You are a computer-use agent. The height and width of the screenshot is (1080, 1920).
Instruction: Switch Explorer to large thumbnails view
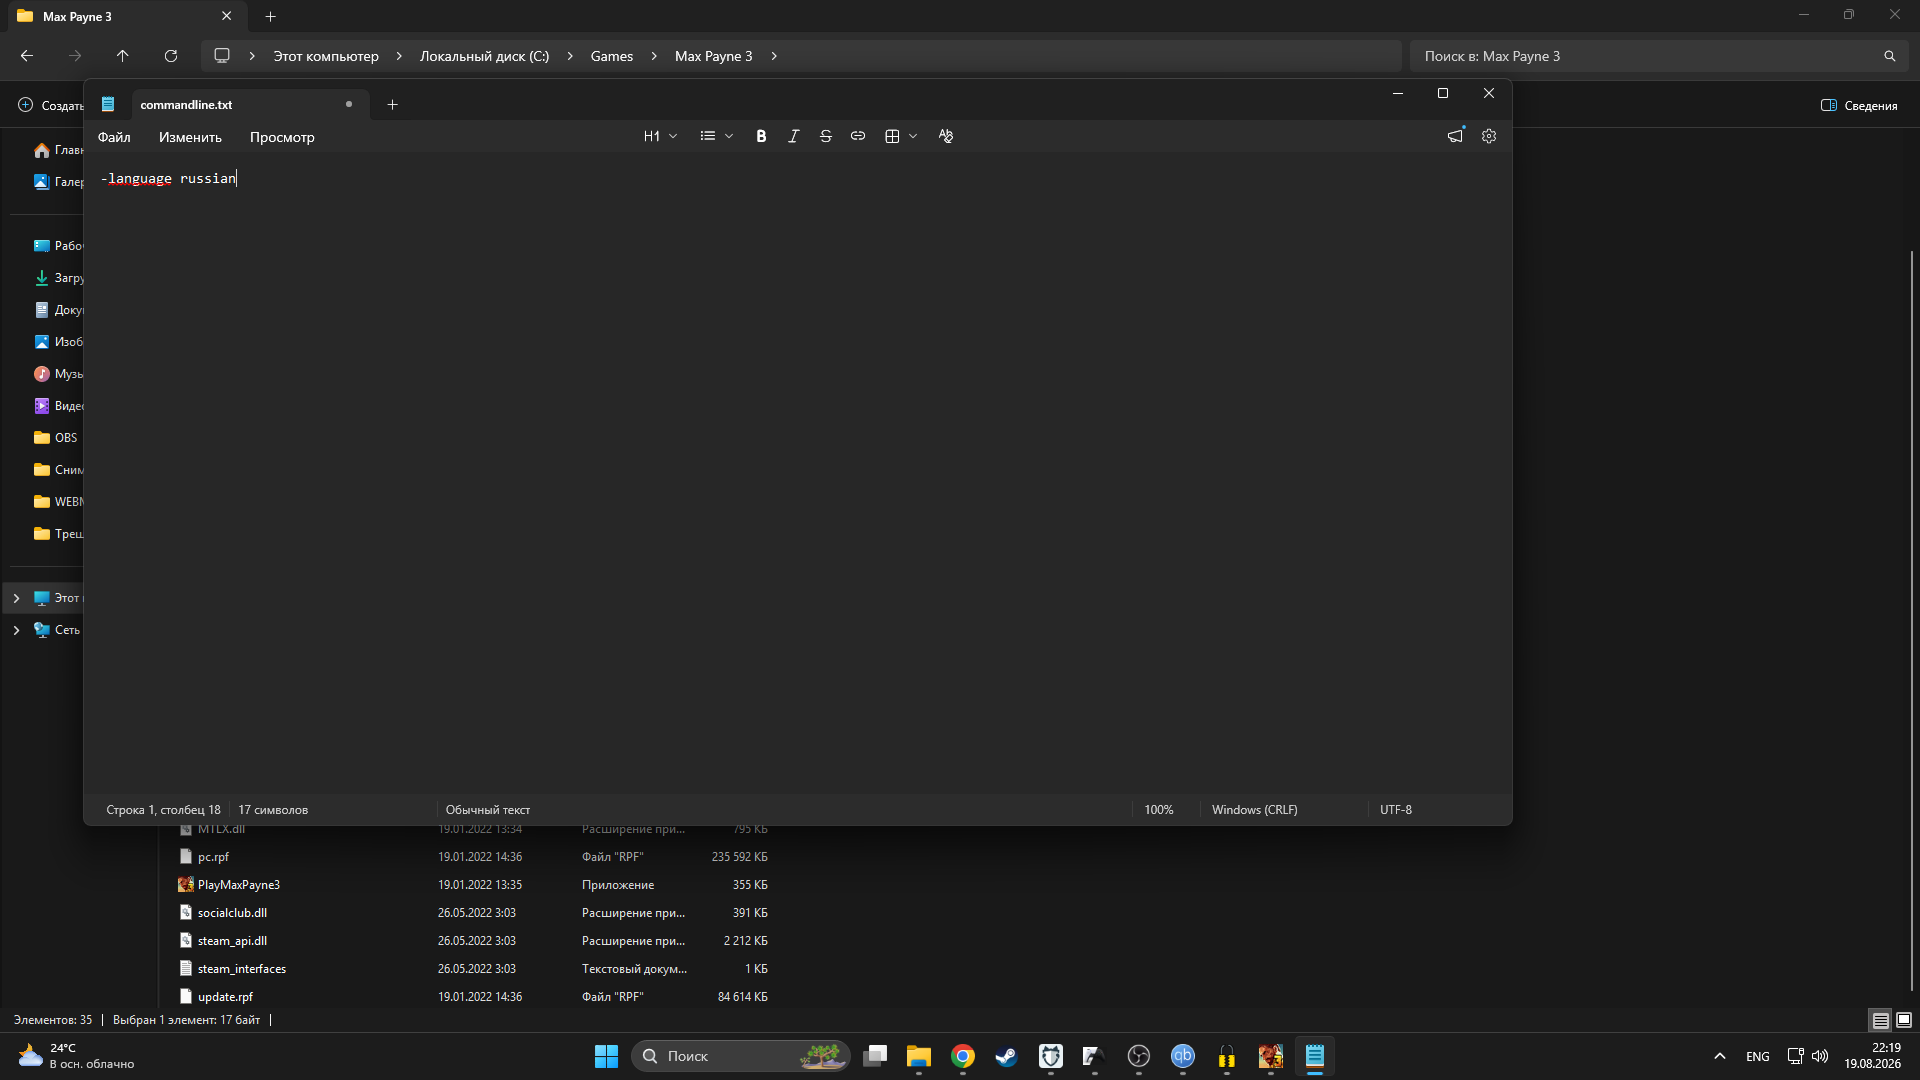1904,1020
